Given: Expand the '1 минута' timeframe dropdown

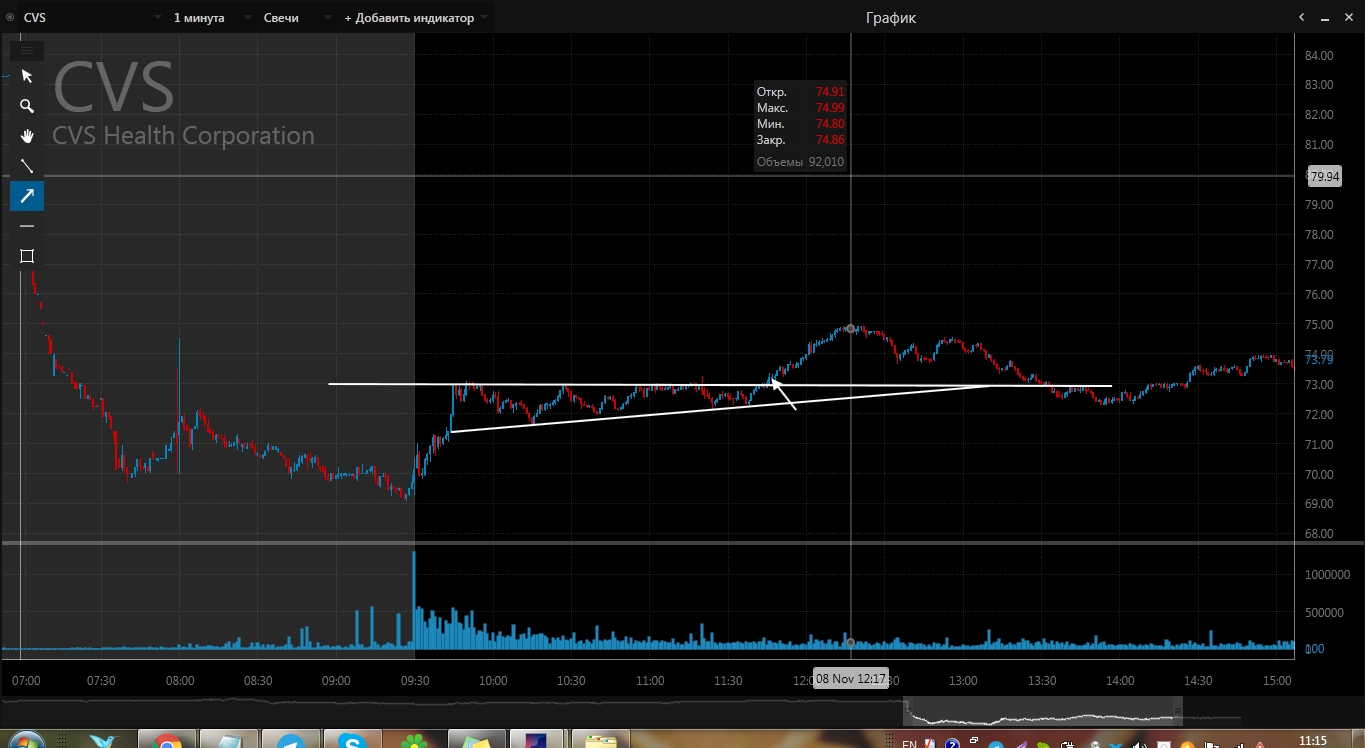Looking at the screenshot, I should pos(246,18).
